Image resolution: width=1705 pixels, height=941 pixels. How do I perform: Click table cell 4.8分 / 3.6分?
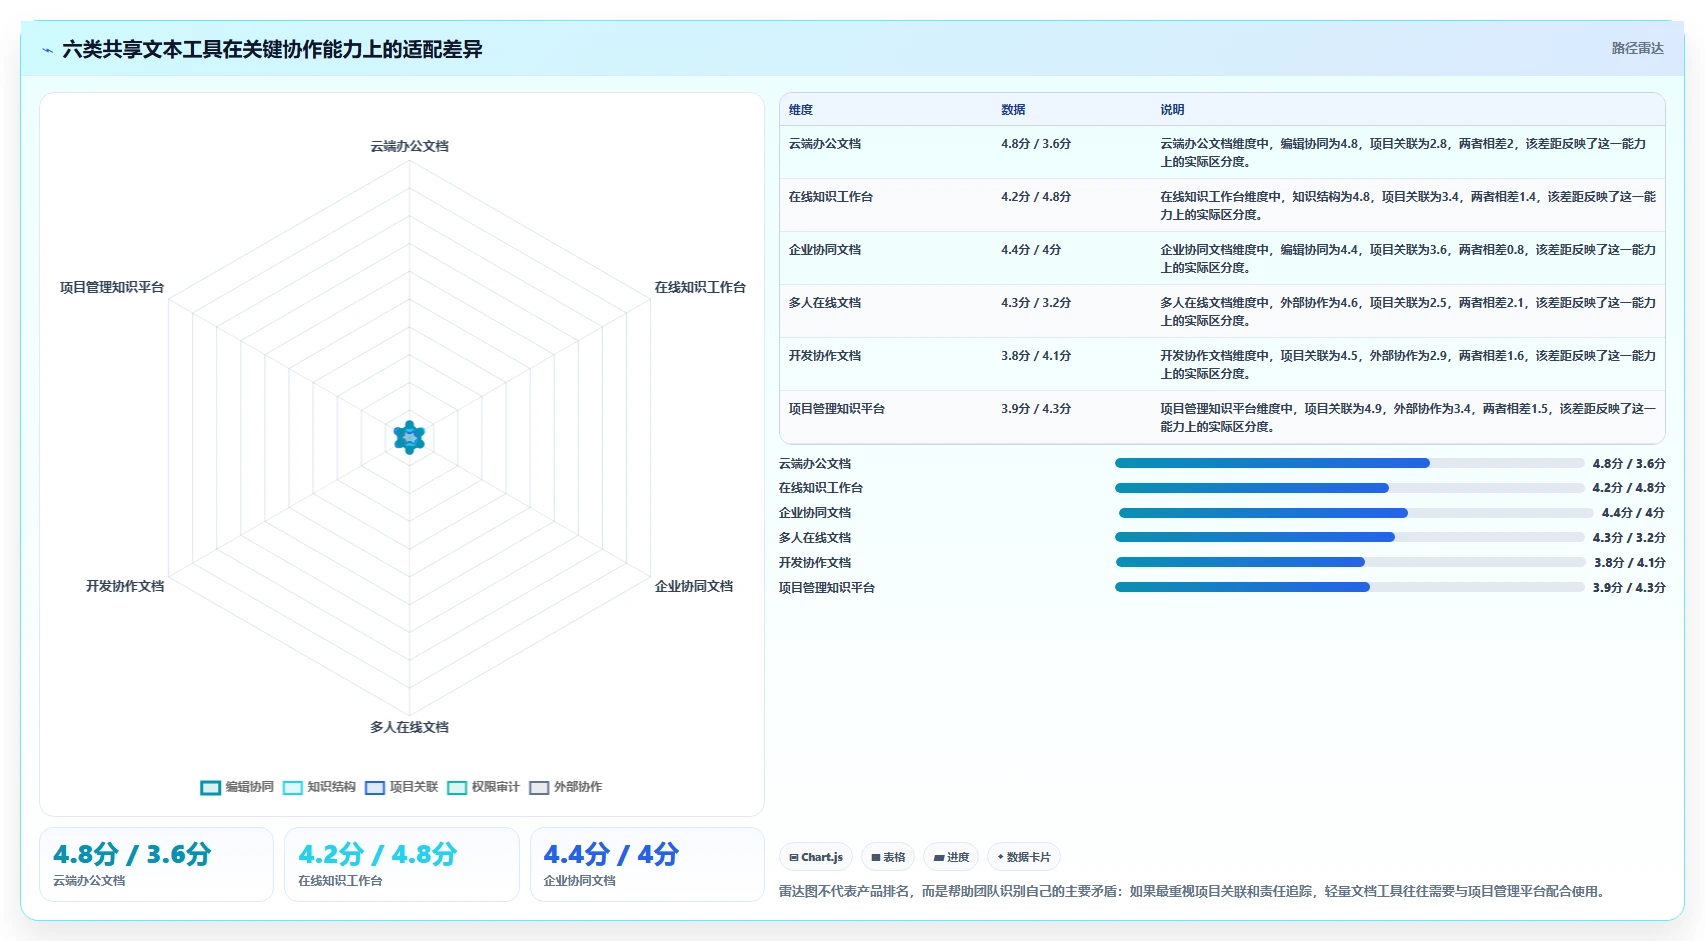1036,144
